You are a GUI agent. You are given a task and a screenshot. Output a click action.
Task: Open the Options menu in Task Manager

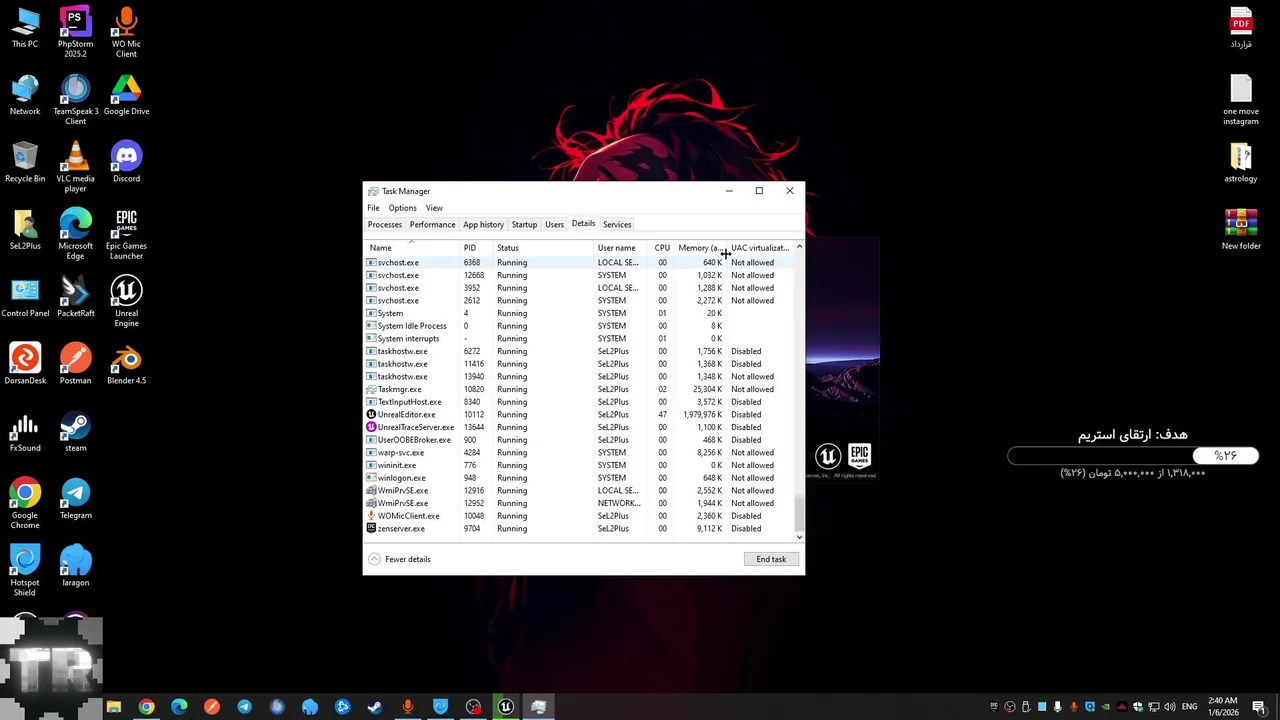point(402,208)
